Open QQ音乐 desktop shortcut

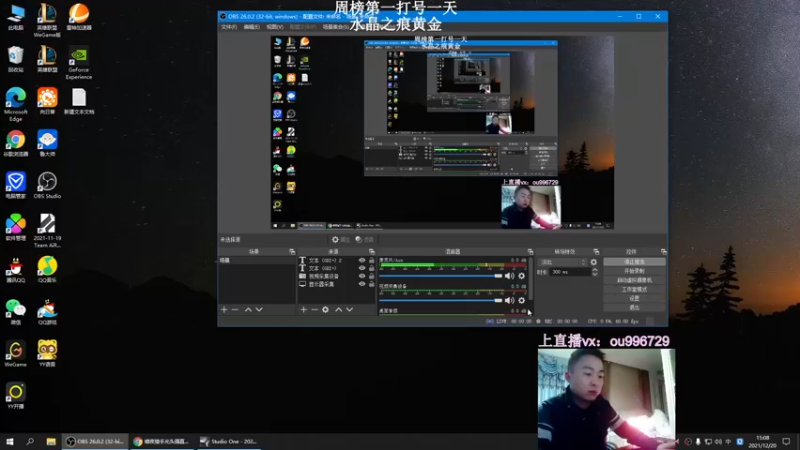[47, 269]
